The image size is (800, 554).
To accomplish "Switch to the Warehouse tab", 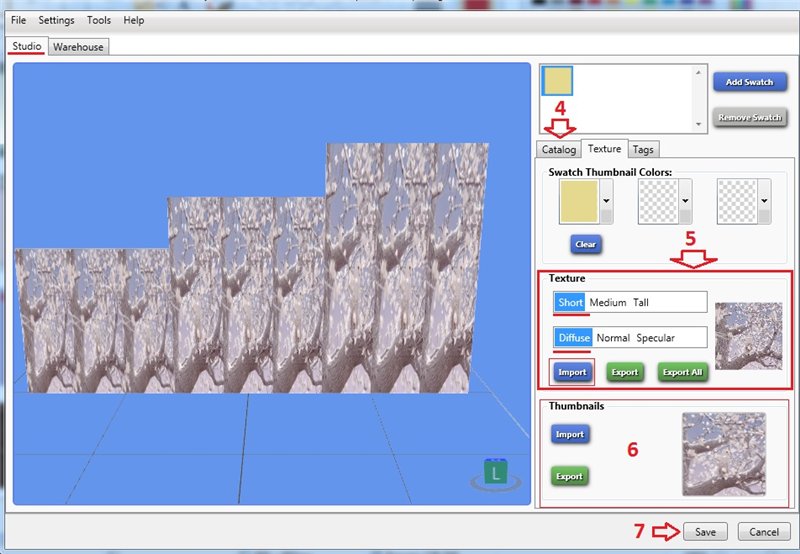I will [x=78, y=46].
